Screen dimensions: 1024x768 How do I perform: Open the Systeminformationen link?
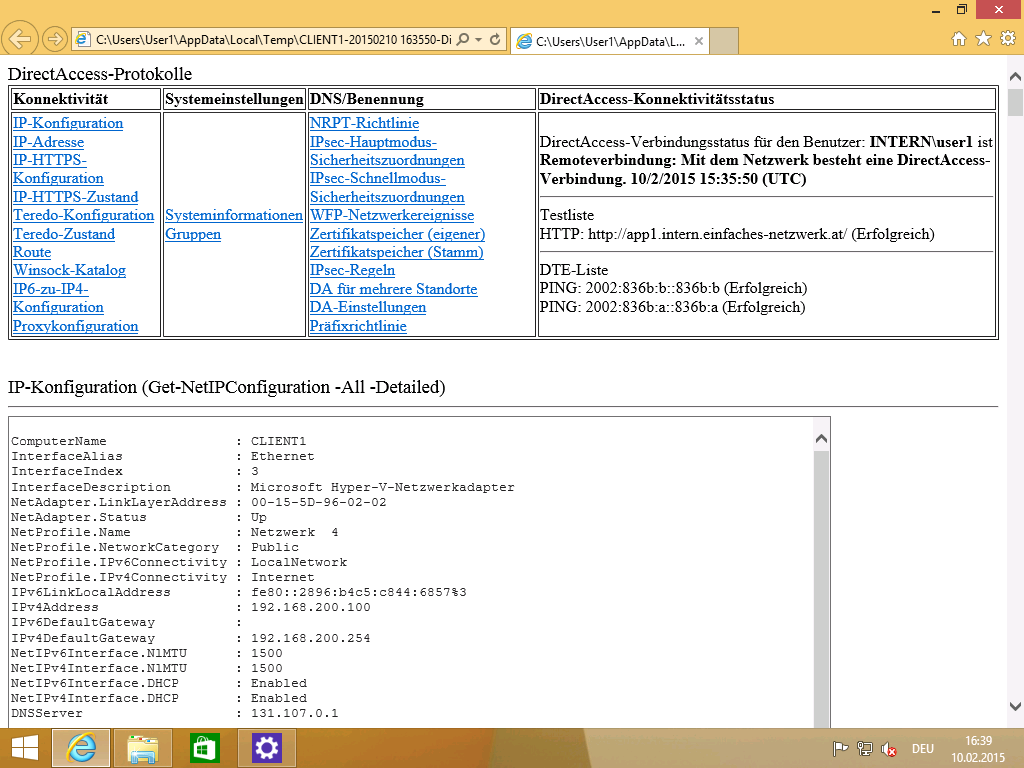[x=234, y=215]
